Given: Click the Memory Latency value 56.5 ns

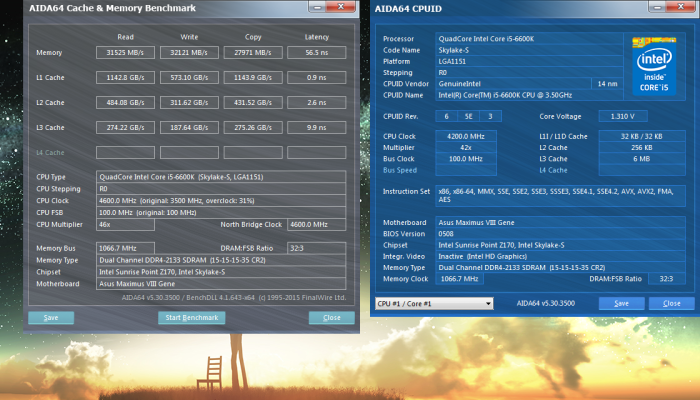Looking at the screenshot, I should (x=317, y=53).
